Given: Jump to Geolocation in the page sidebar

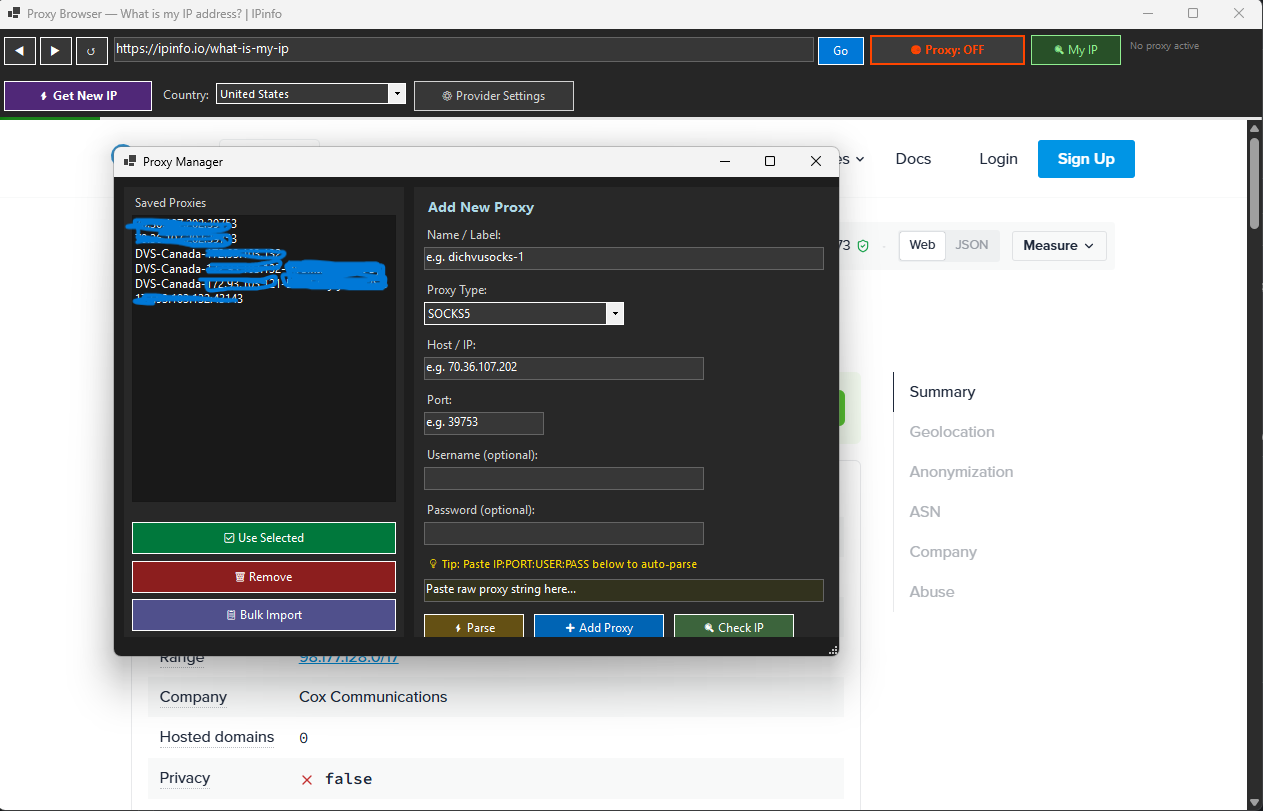Looking at the screenshot, I should [952, 432].
